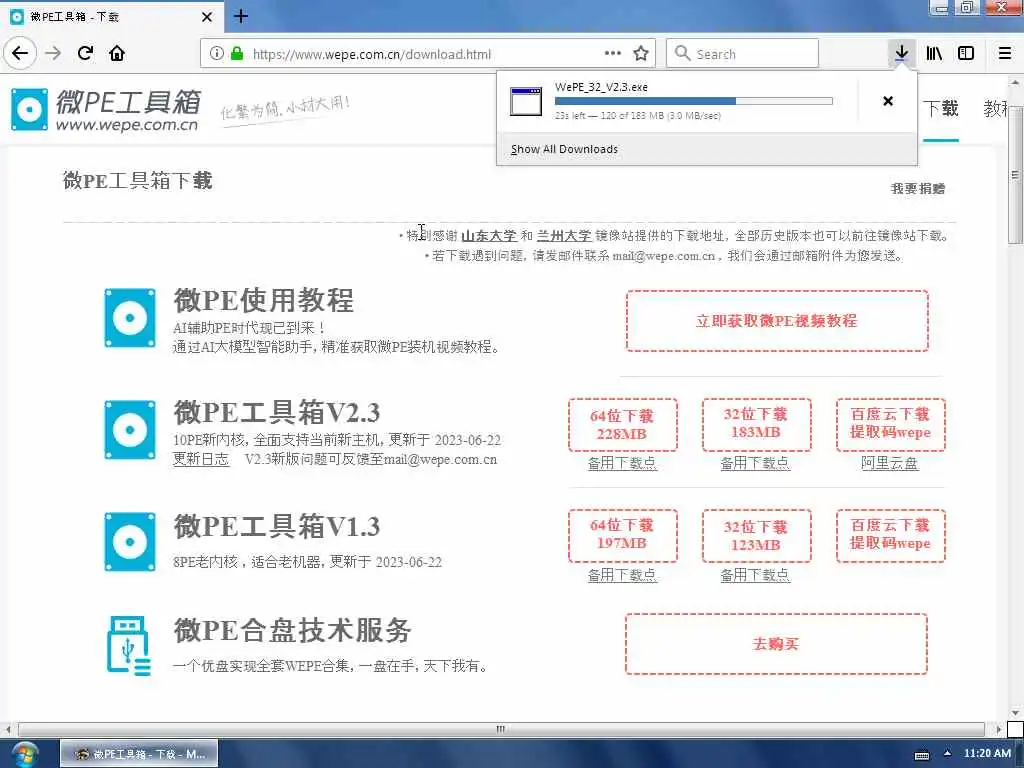Image resolution: width=1024 pixels, height=768 pixels.
Task: Open the 阿里云盘 link
Action: point(889,463)
